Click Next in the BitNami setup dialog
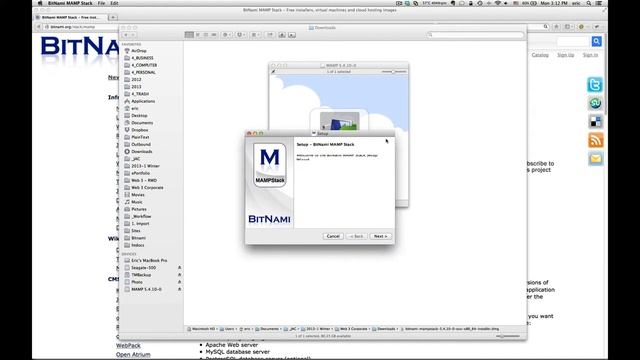Screen dimensions: 640x360 (380, 236)
